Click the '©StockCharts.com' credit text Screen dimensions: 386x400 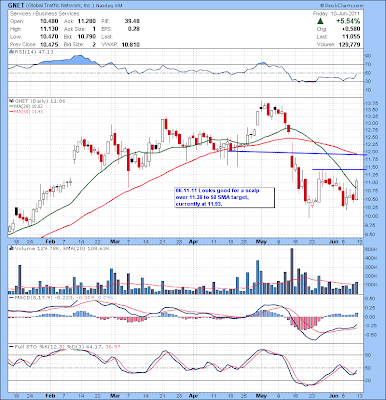point(342,6)
